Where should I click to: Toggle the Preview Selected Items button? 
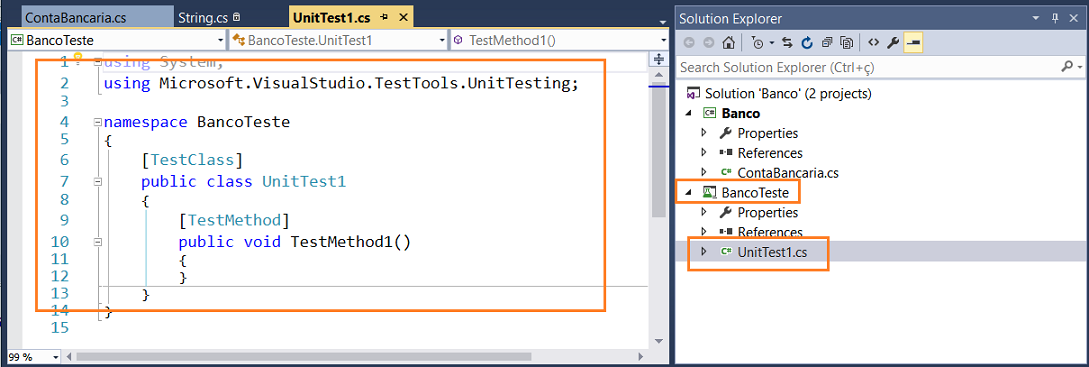click(x=913, y=43)
